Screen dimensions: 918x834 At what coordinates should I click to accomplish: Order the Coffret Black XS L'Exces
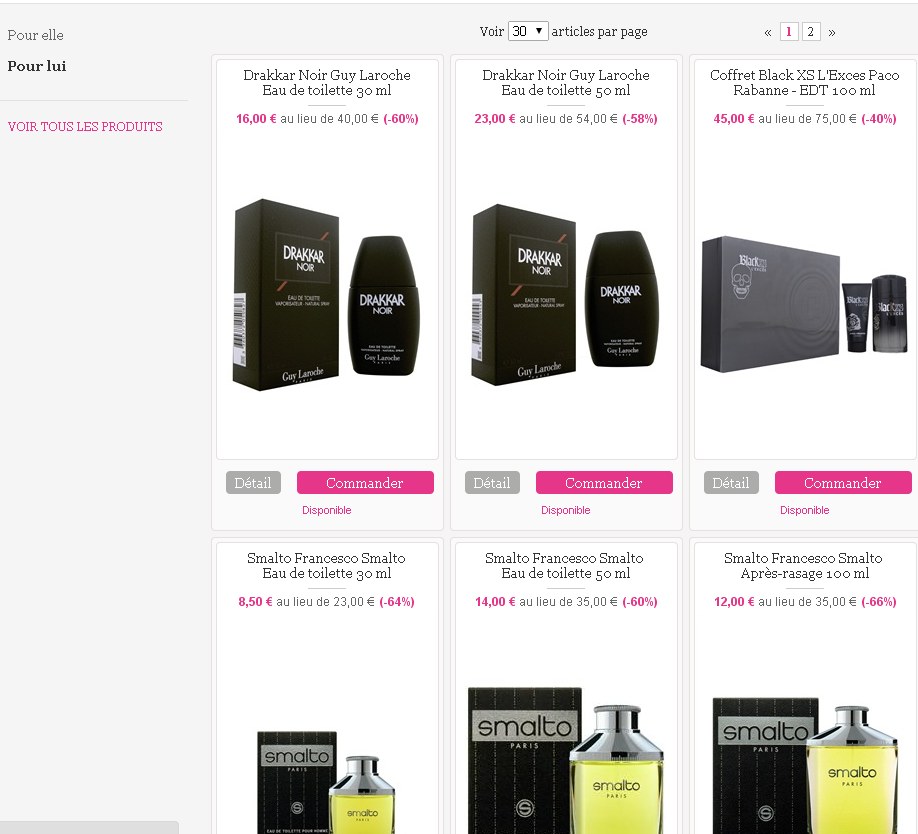click(x=843, y=482)
